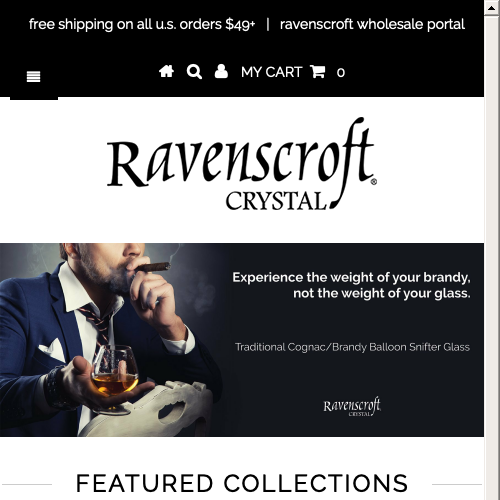500x500 pixels.
Task: Click small Ravenscroft logo inside the banner
Action: [352, 406]
